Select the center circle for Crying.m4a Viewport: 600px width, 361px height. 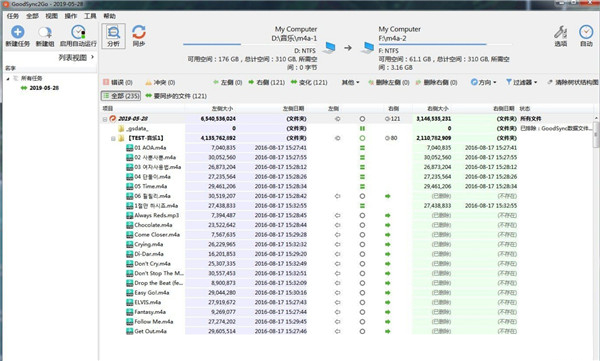(362, 244)
